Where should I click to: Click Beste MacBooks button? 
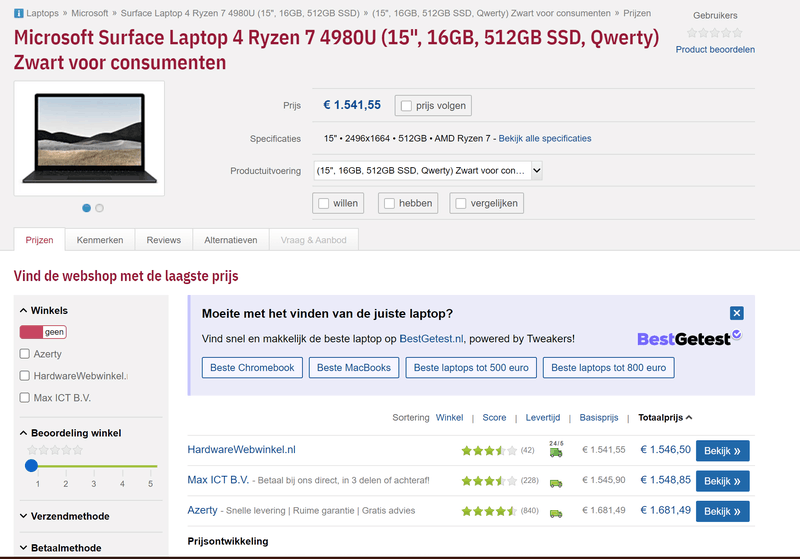(x=354, y=368)
